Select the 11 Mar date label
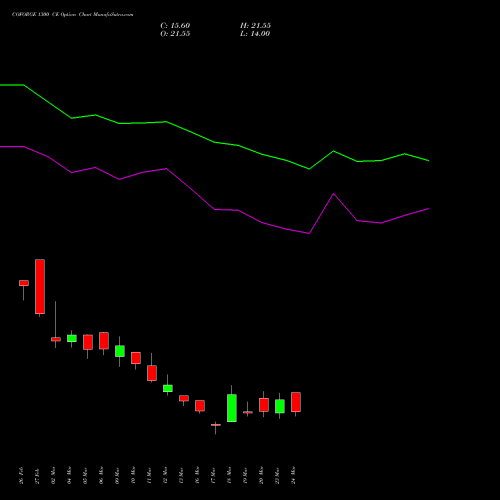 point(149,476)
